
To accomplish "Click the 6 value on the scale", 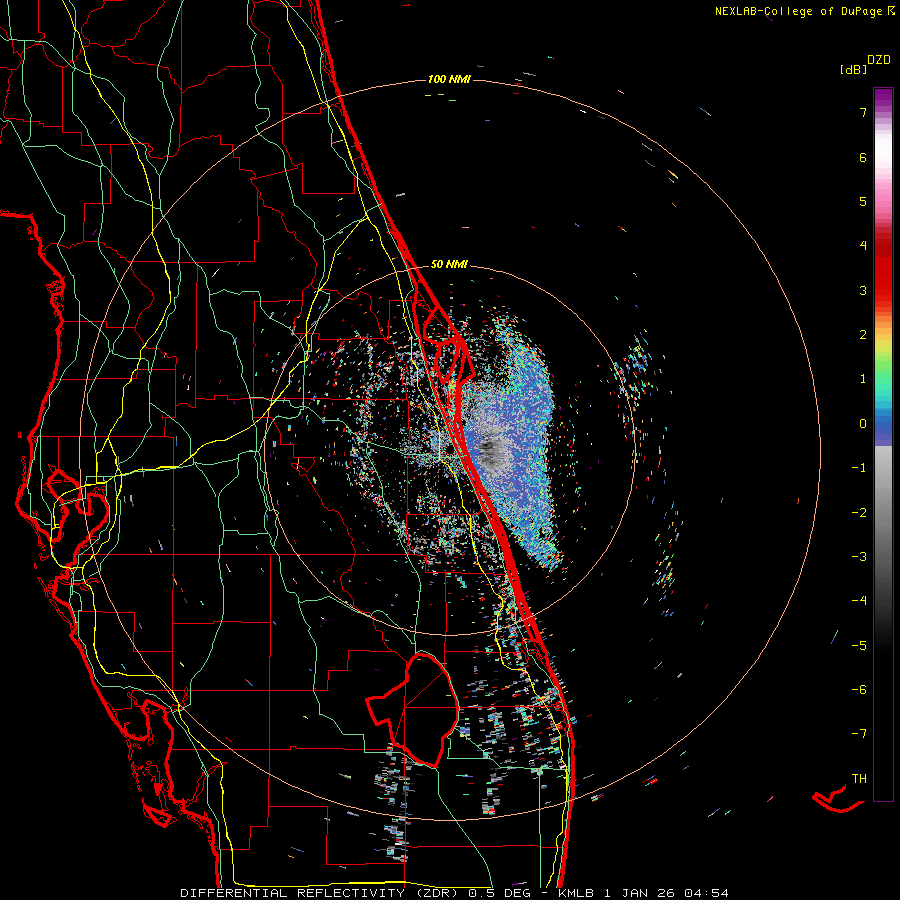I will (863, 157).
